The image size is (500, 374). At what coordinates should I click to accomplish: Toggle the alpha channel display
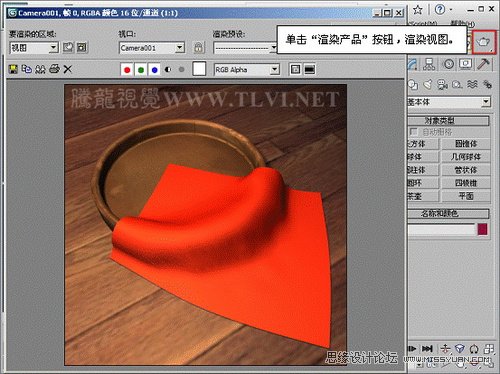(x=168, y=70)
